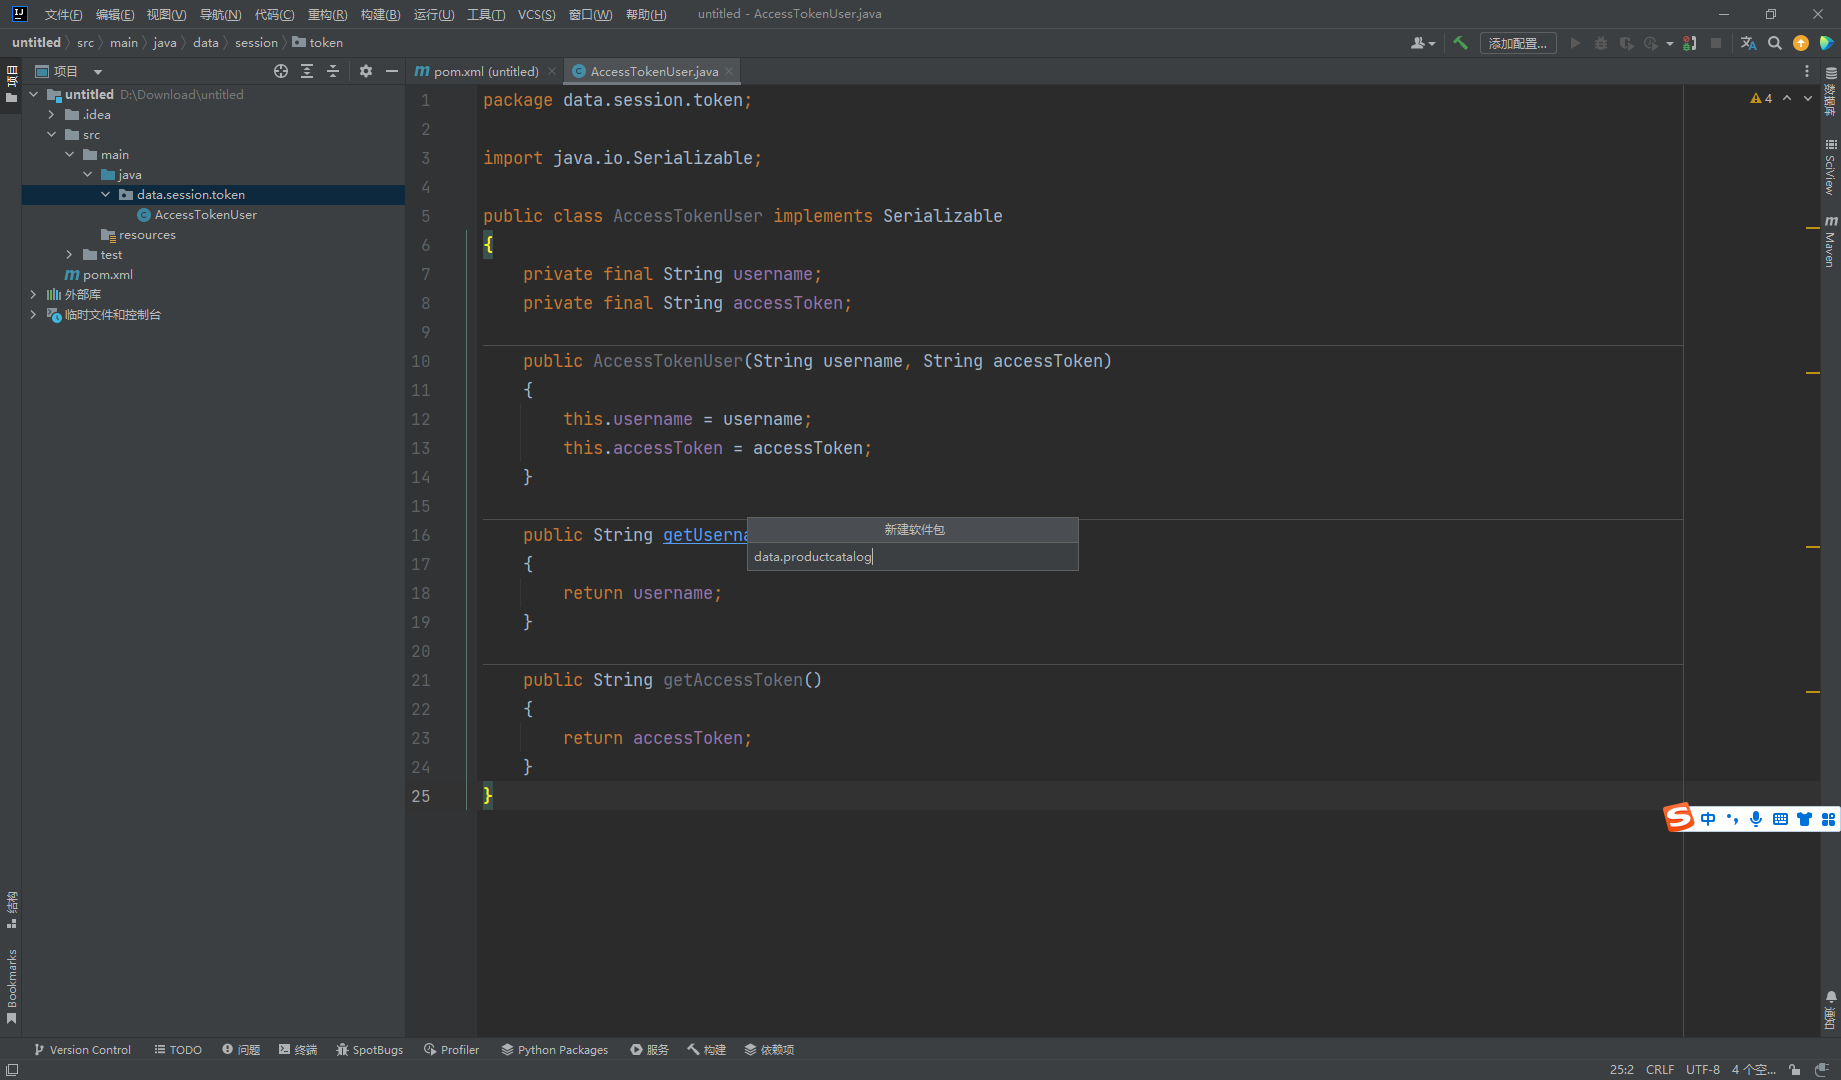The width and height of the screenshot is (1841, 1080).
Task: Click the Expand All icon in project panel
Action: pyautogui.click(x=307, y=71)
